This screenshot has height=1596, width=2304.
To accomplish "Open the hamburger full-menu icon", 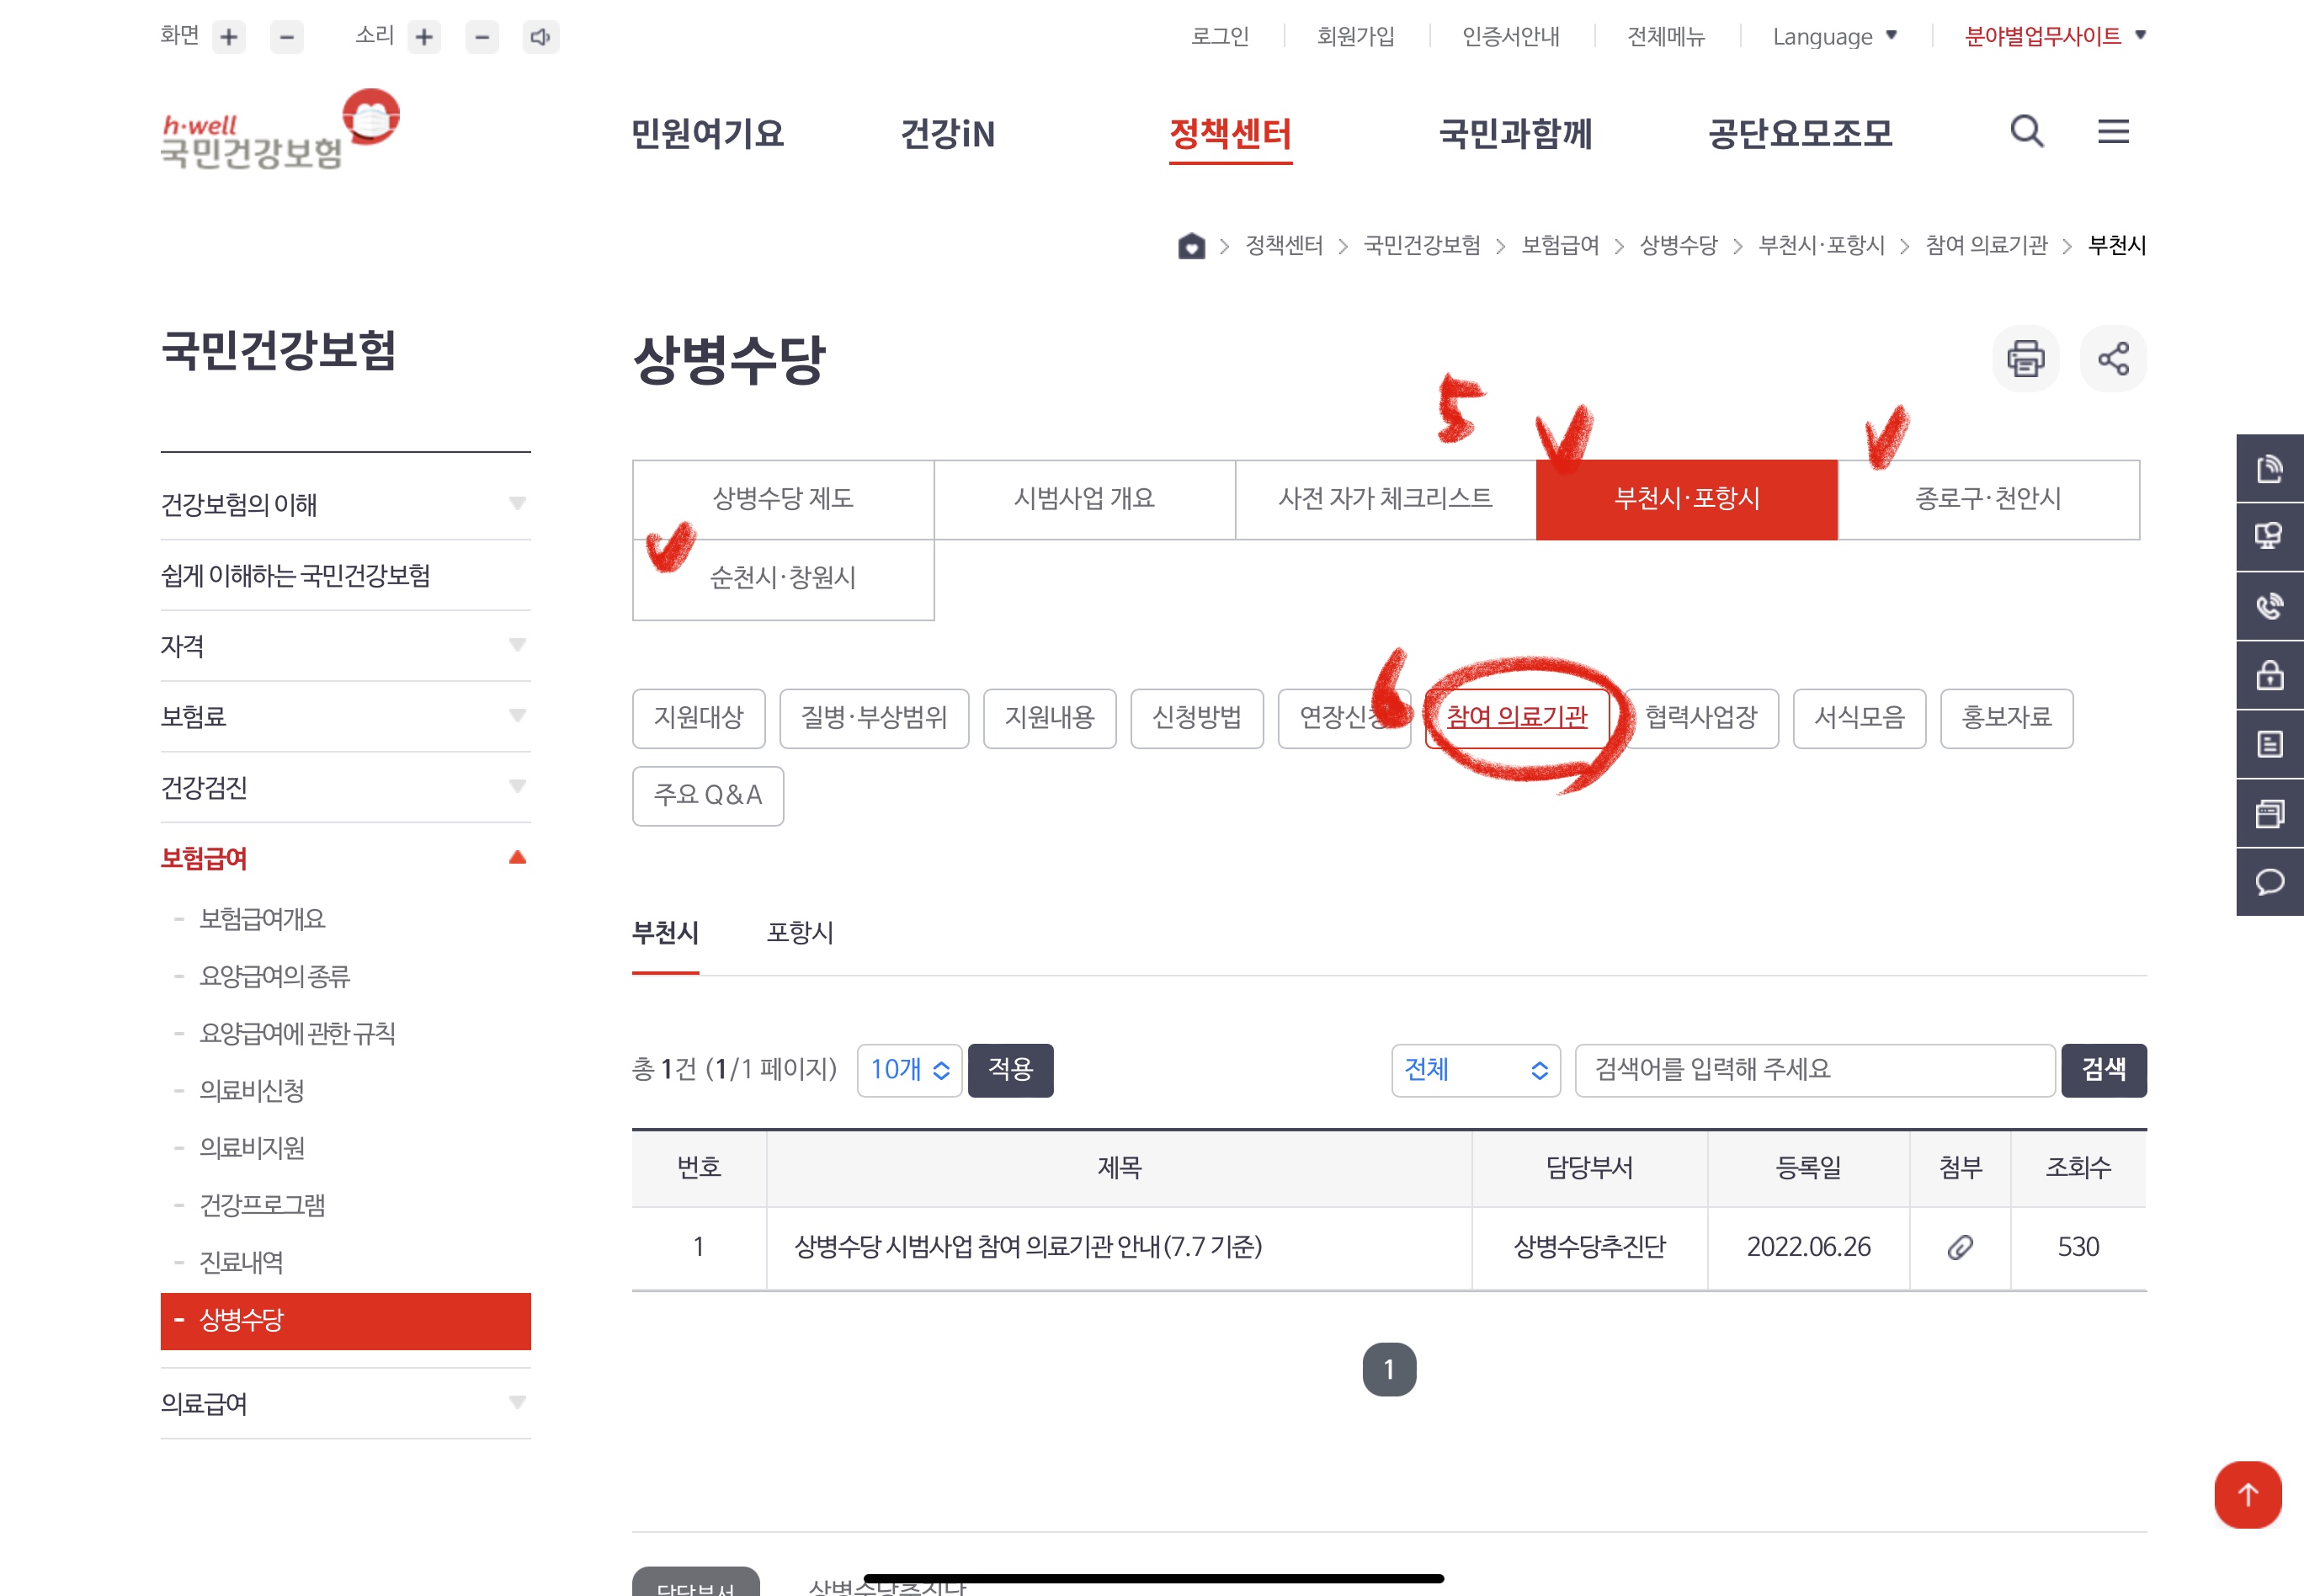I will coord(2112,131).
